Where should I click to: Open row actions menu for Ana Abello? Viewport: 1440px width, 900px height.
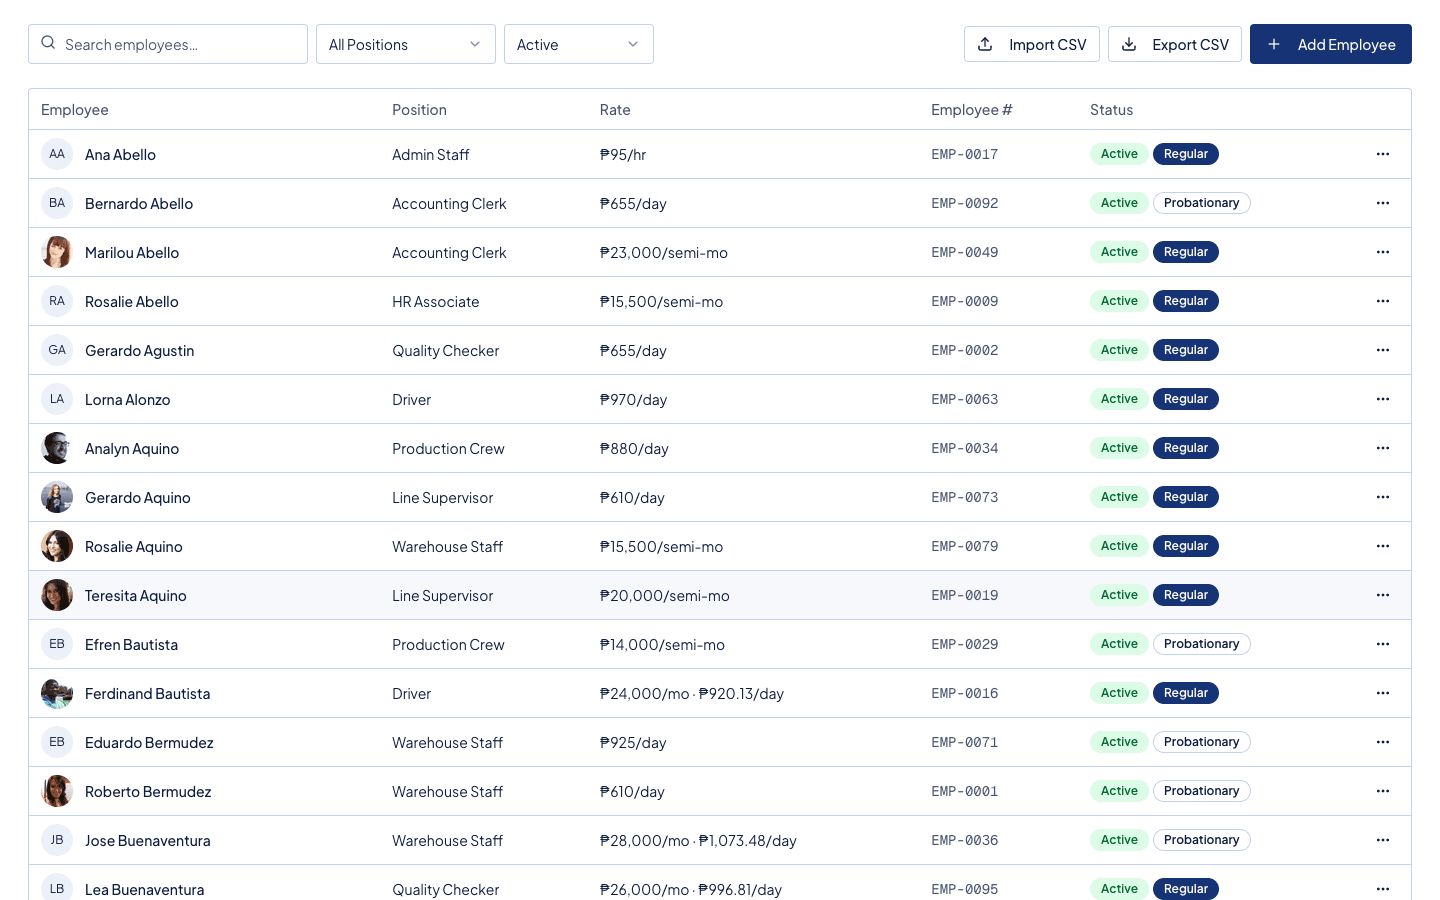(1383, 154)
